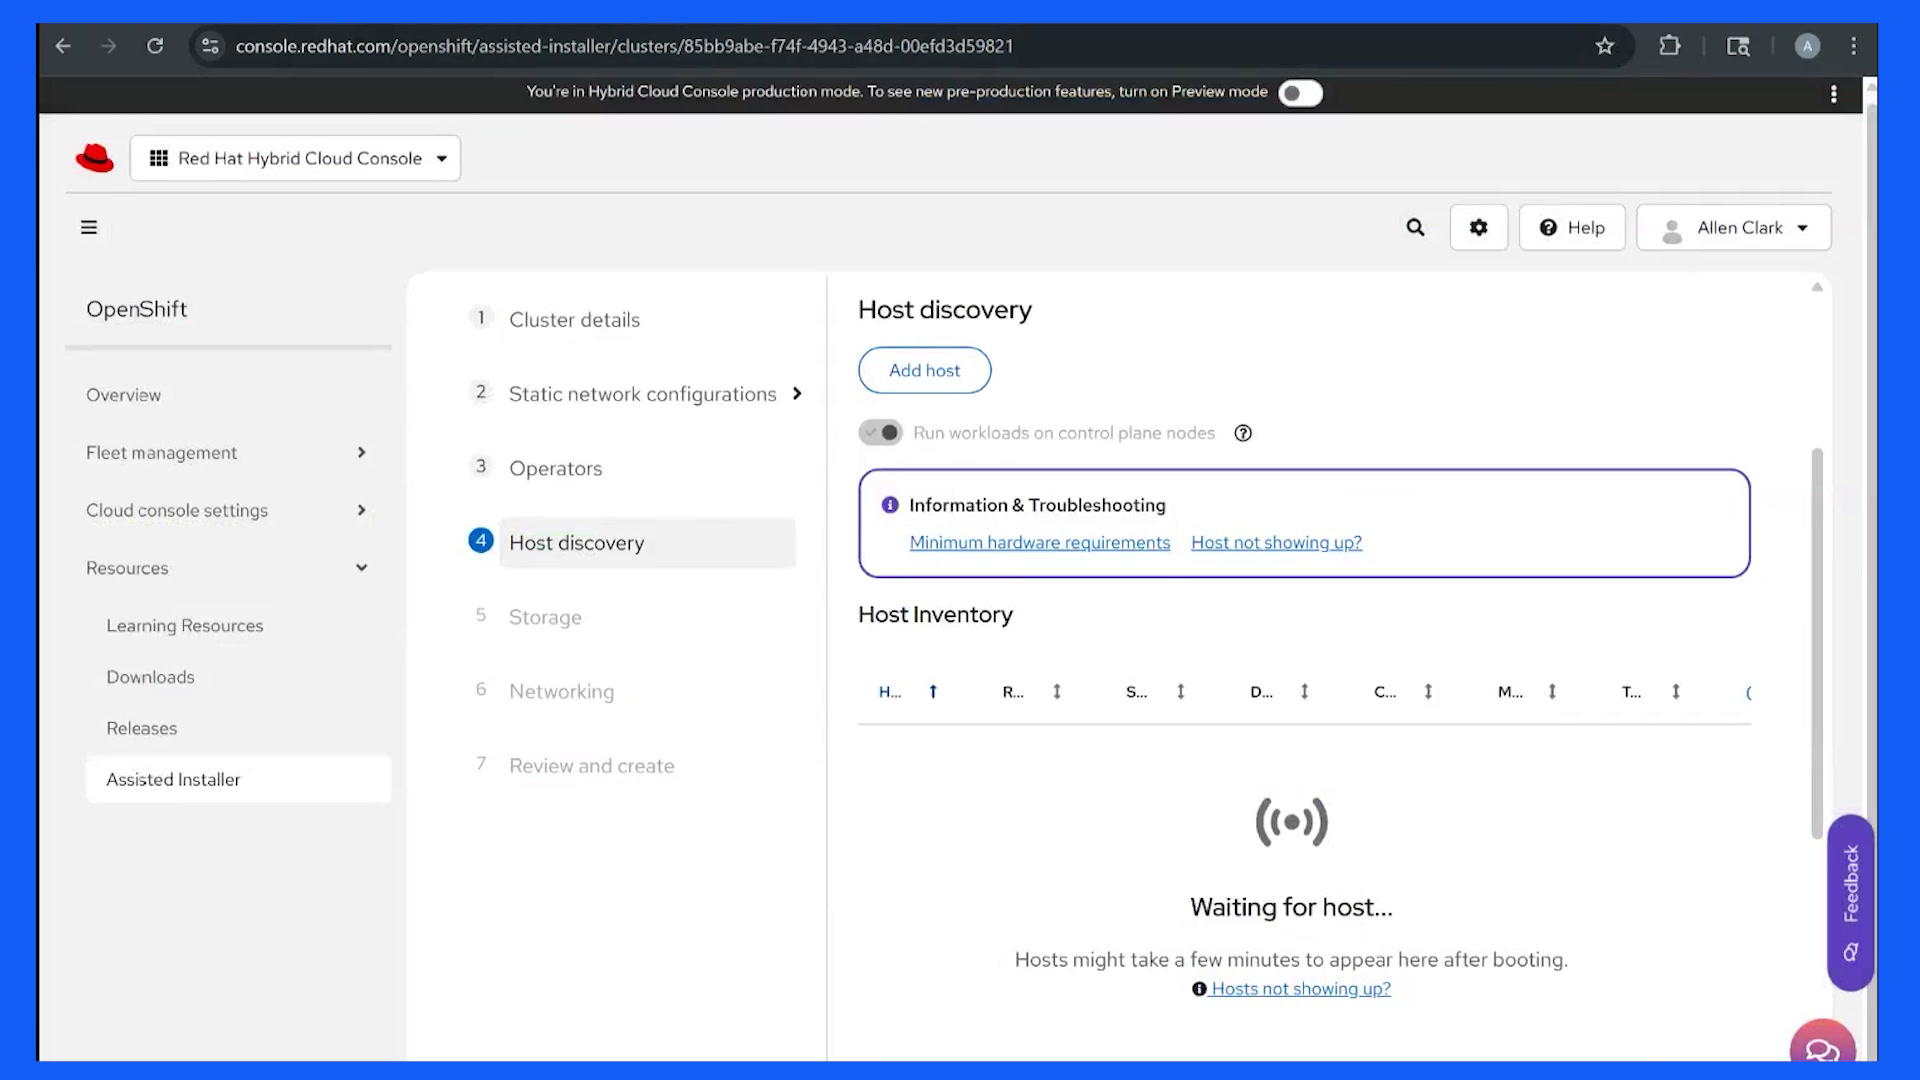Open Assisted Installer in sidebar

pyautogui.click(x=238, y=780)
